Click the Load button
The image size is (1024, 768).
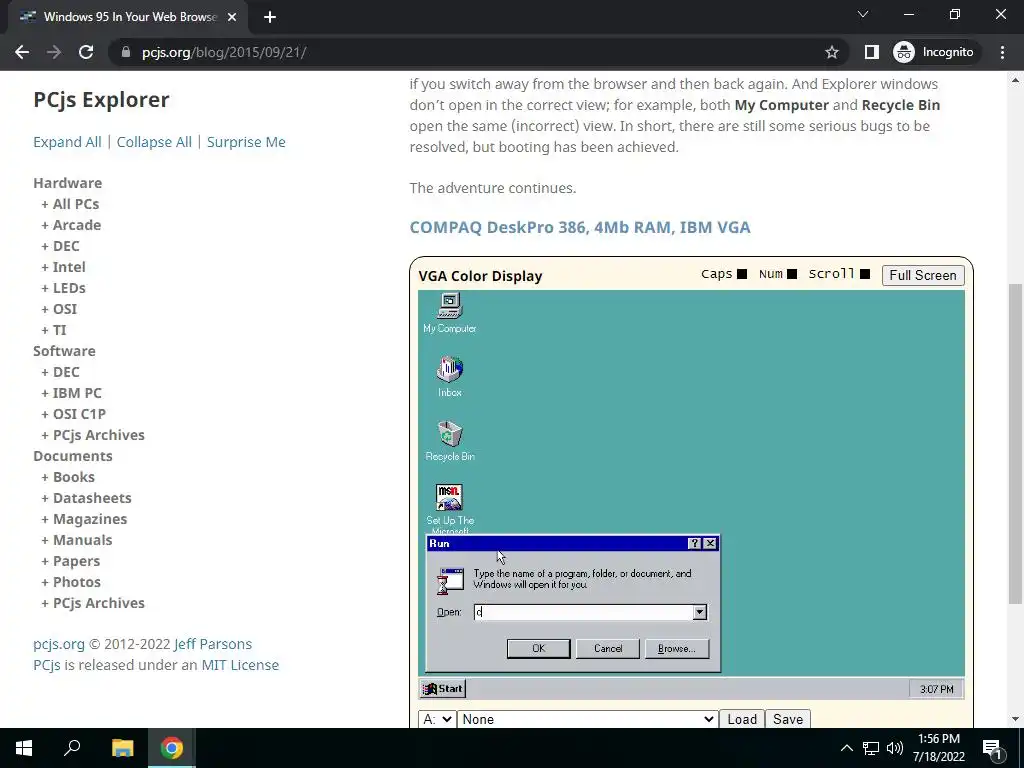click(742, 719)
